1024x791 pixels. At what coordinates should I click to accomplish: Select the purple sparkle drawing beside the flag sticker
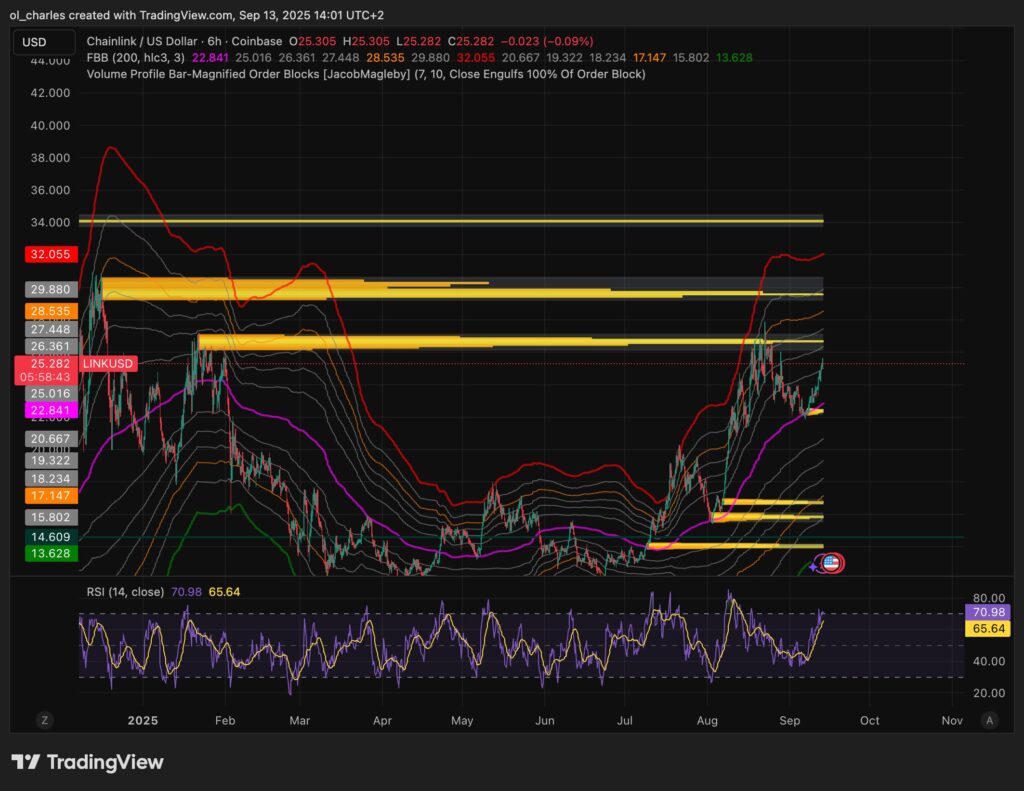click(812, 566)
